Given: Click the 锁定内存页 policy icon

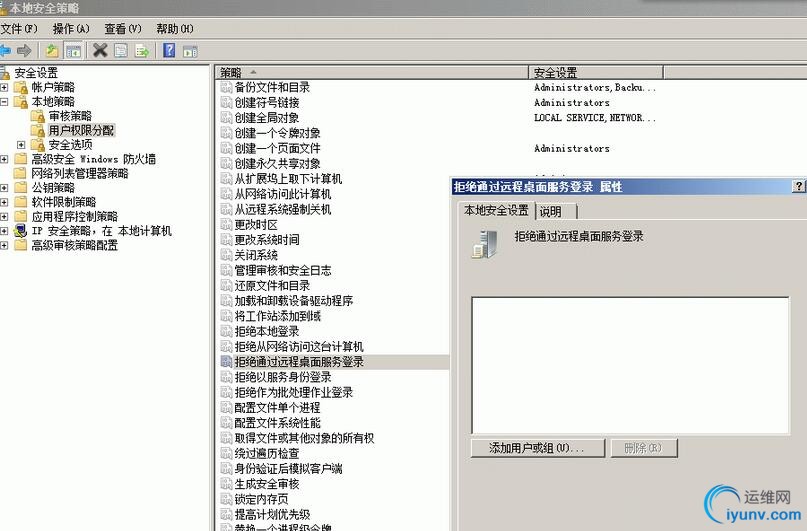Looking at the screenshot, I should [x=226, y=499].
